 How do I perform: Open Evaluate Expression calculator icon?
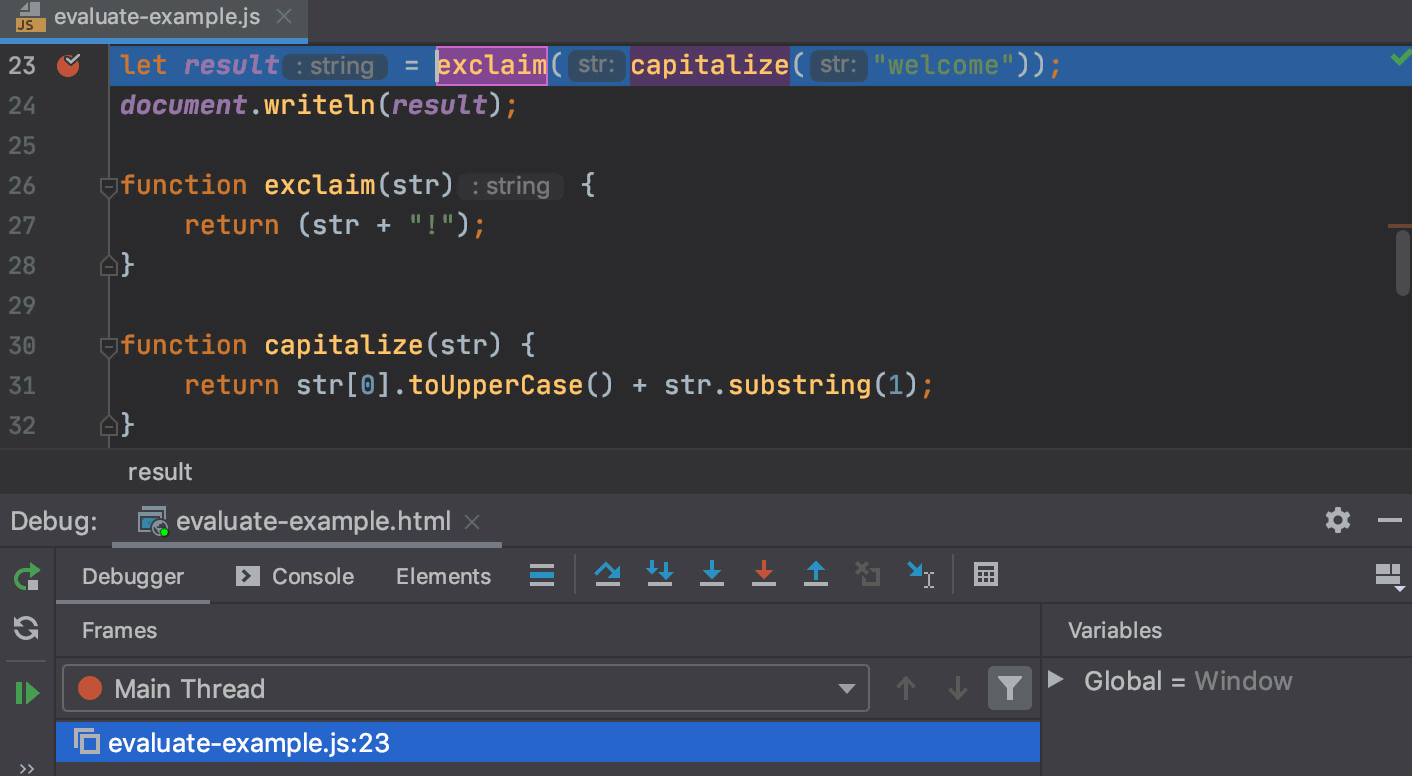pos(986,574)
